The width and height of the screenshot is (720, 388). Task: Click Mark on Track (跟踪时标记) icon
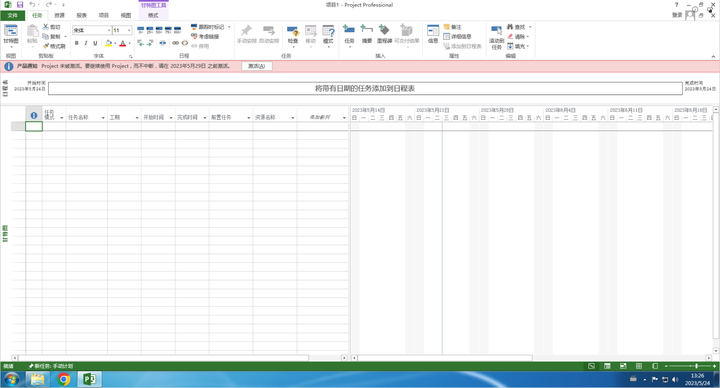coord(194,27)
